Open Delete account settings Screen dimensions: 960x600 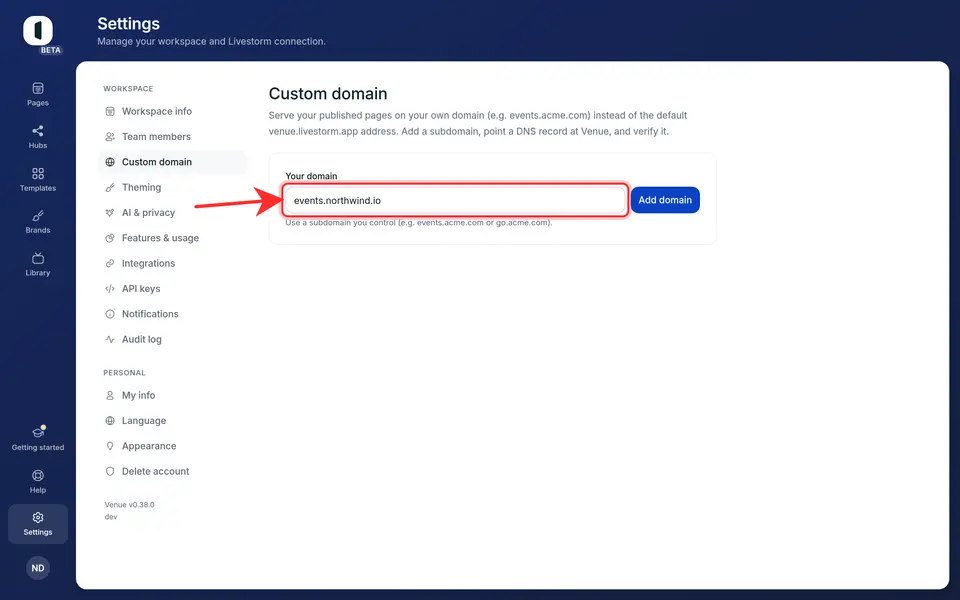[173, 471]
